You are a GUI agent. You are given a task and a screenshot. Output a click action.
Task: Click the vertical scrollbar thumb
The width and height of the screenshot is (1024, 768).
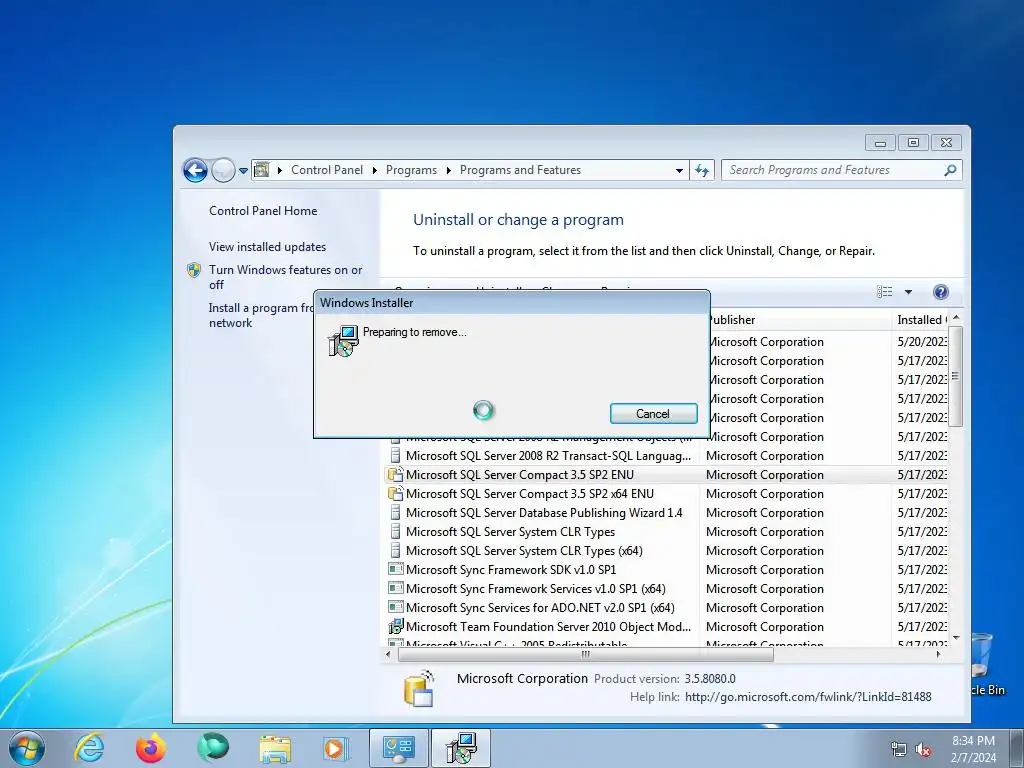955,377
